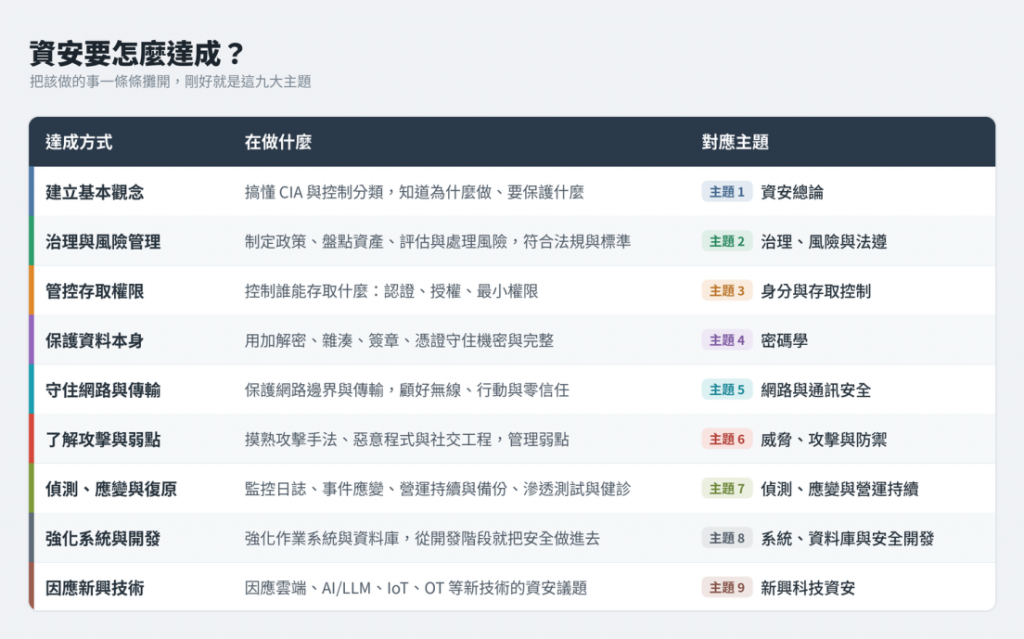Click the 資安要怎麼達成？ page heading
The height and width of the screenshot is (639, 1024).
pos(137,54)
